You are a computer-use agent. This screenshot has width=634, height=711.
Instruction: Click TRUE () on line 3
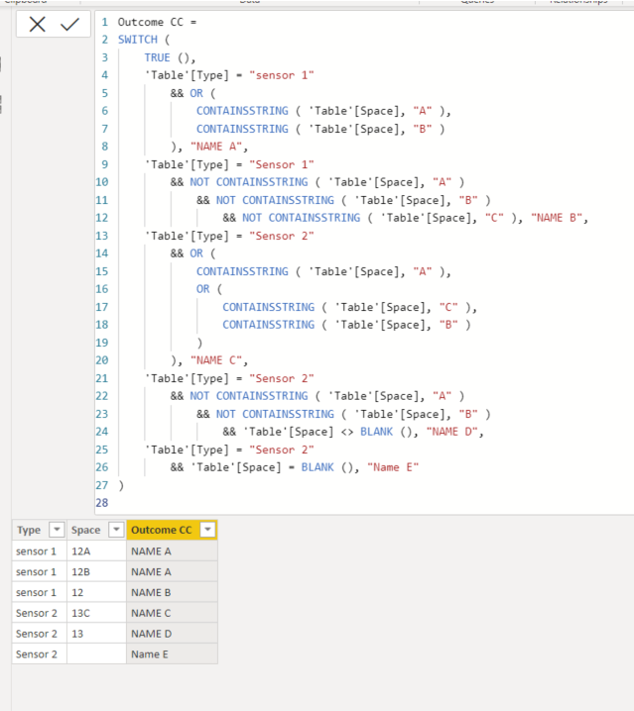pos(170,58)
